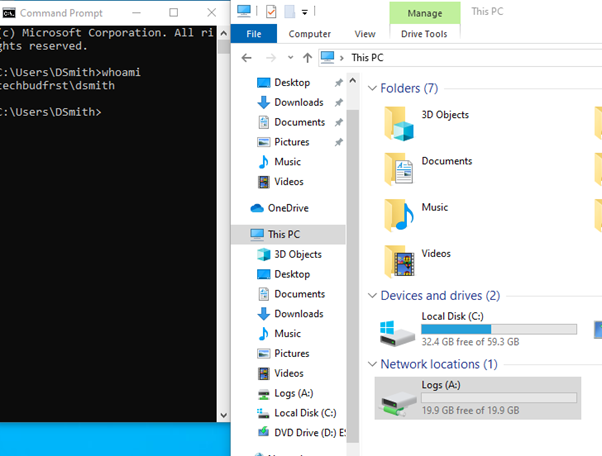Click the Properties icon in quick access toolbar
Image resolution: width=602 pixels, height=456 pixels.
coord(270,12)
